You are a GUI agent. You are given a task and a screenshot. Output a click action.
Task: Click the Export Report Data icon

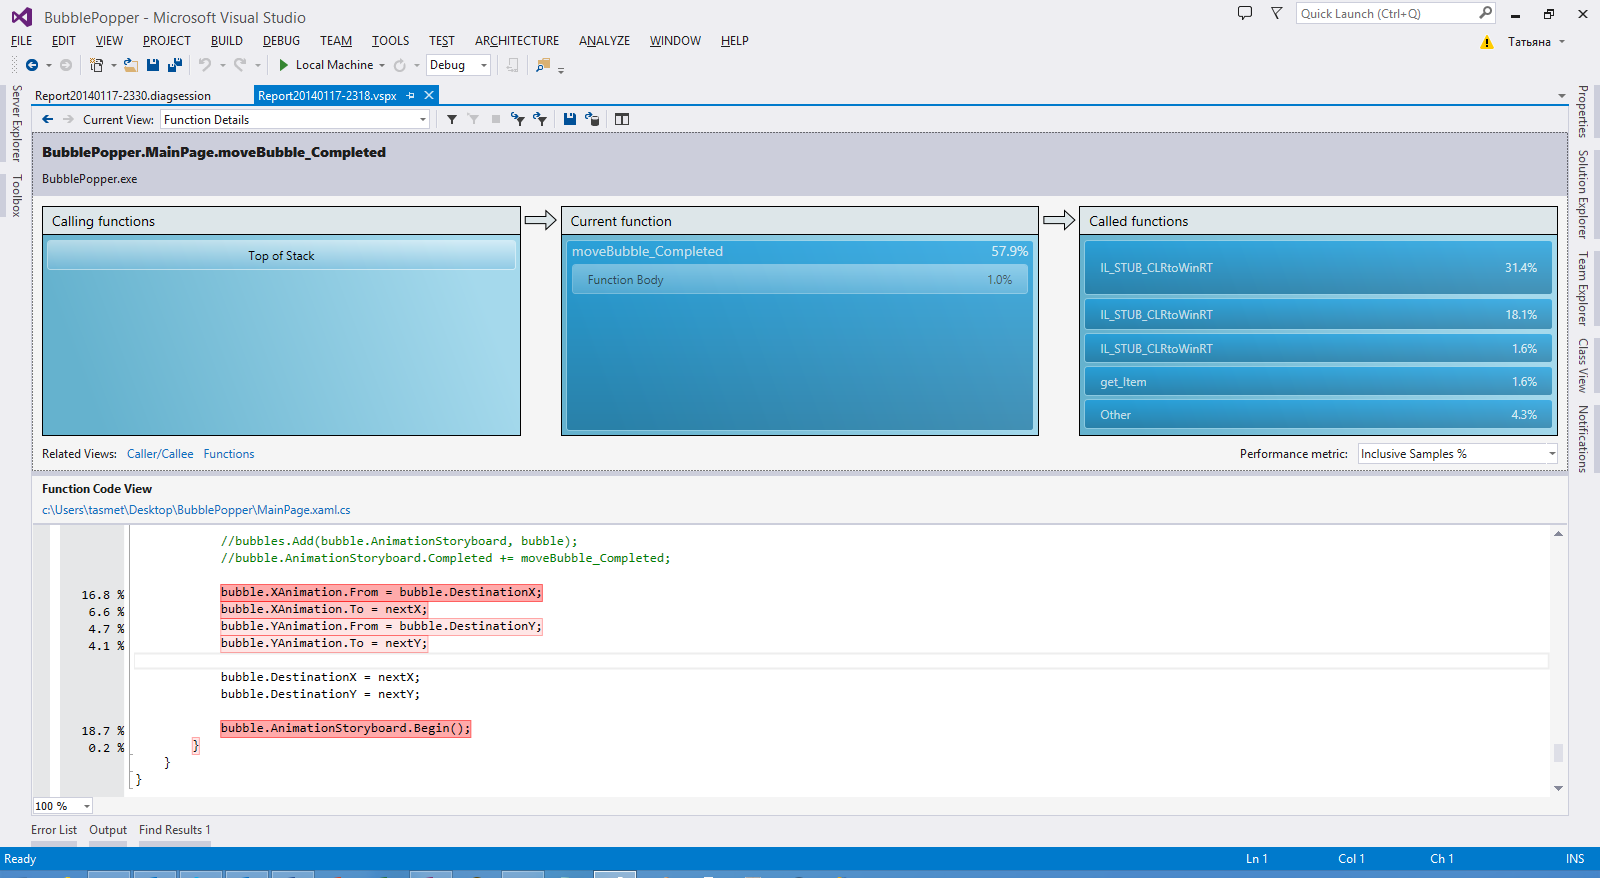coord(592,119)
